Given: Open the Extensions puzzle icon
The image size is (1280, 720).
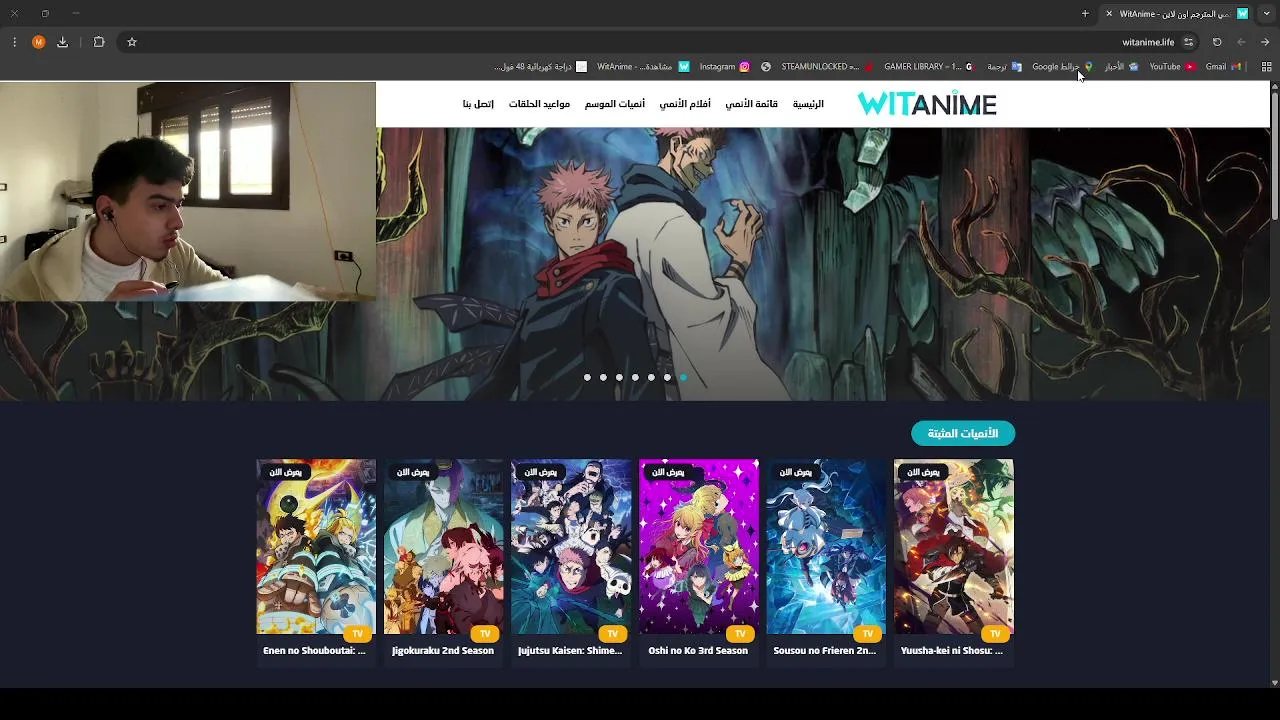Looking at the screenshot, I should coord(99,42).
